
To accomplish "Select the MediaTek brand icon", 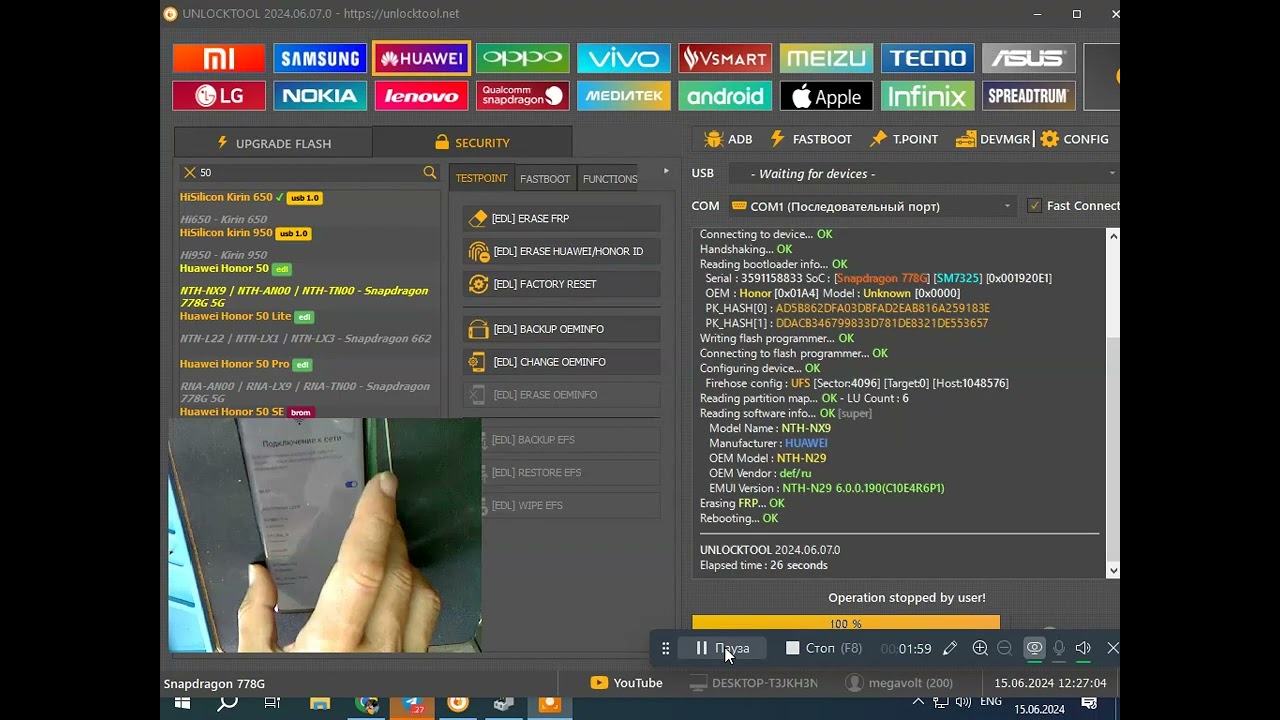I will (624, 96).
